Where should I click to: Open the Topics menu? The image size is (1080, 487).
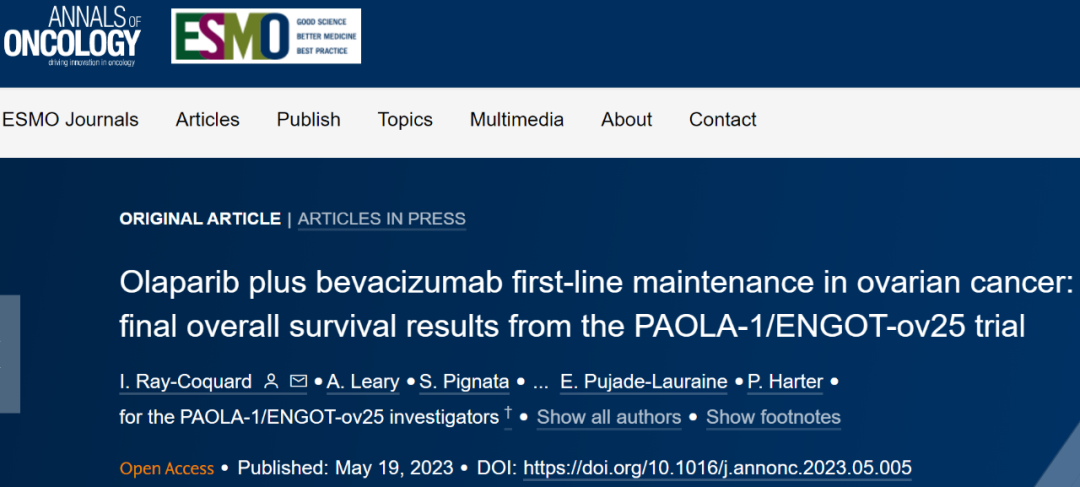pyautogui.click(x=405, y=119)
